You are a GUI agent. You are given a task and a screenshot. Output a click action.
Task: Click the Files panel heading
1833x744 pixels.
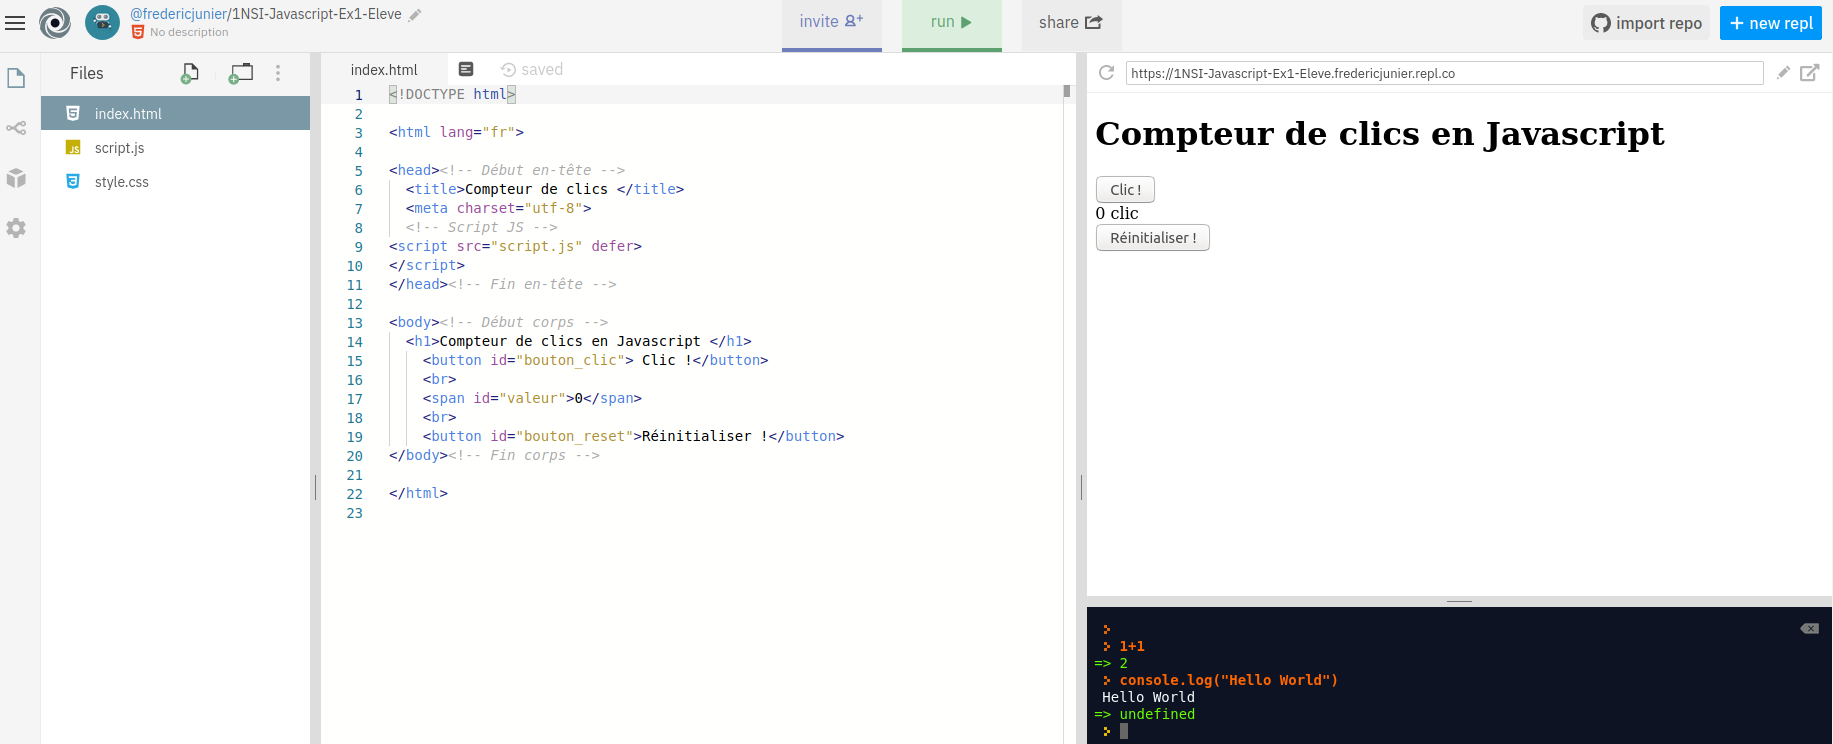click(x=87, y=73)
